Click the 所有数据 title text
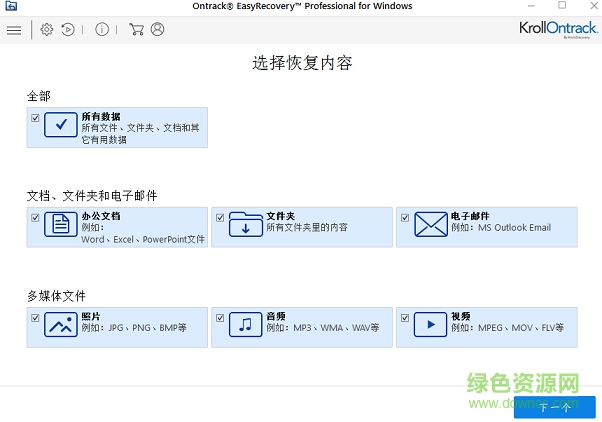 tap(101, 116)
